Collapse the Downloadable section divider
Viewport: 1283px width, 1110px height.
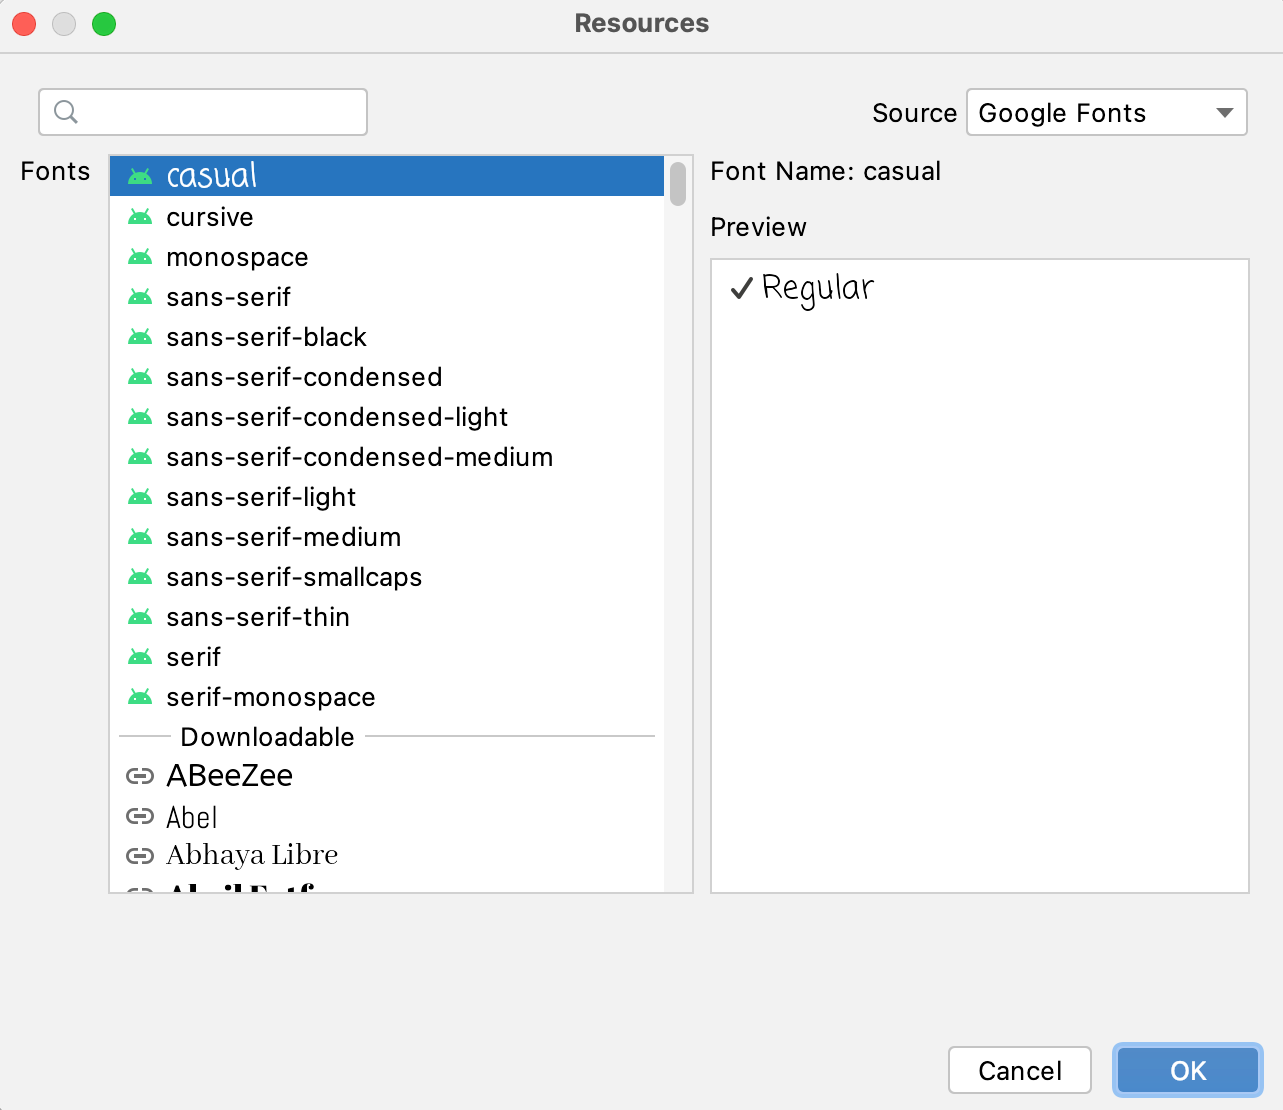(x=266, y=737)
